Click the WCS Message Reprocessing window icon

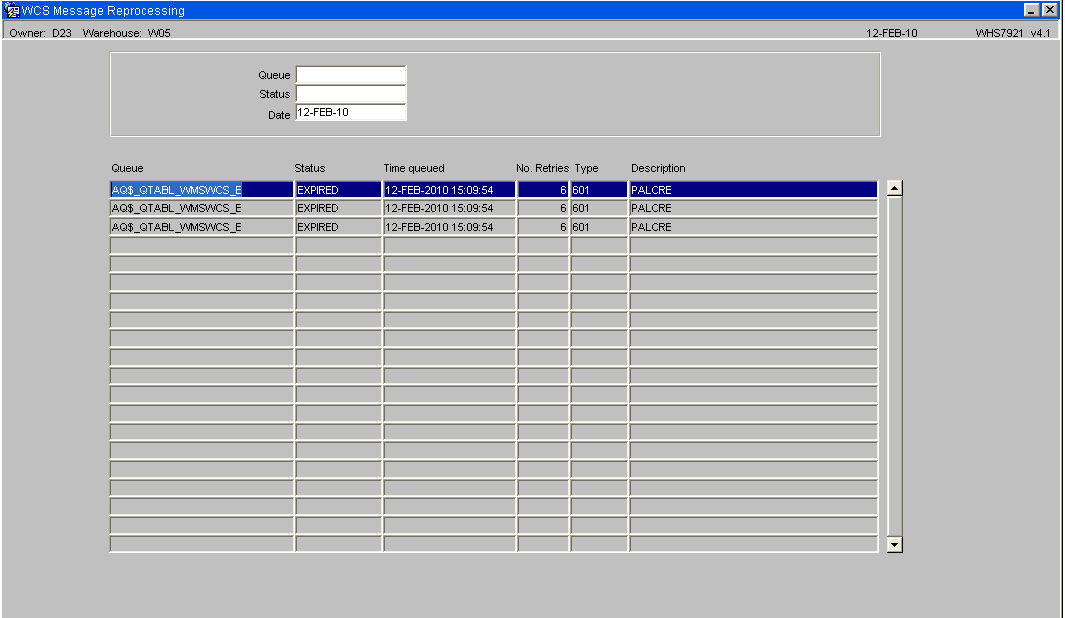[x=12, y=10]
